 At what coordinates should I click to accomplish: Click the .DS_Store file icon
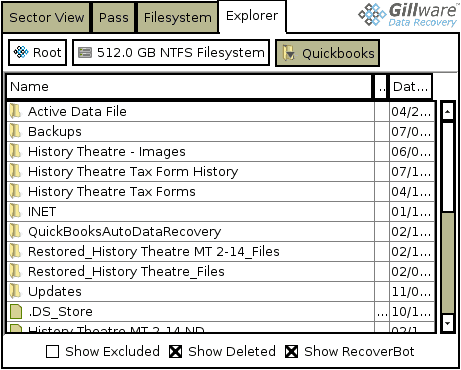point(16,312)
